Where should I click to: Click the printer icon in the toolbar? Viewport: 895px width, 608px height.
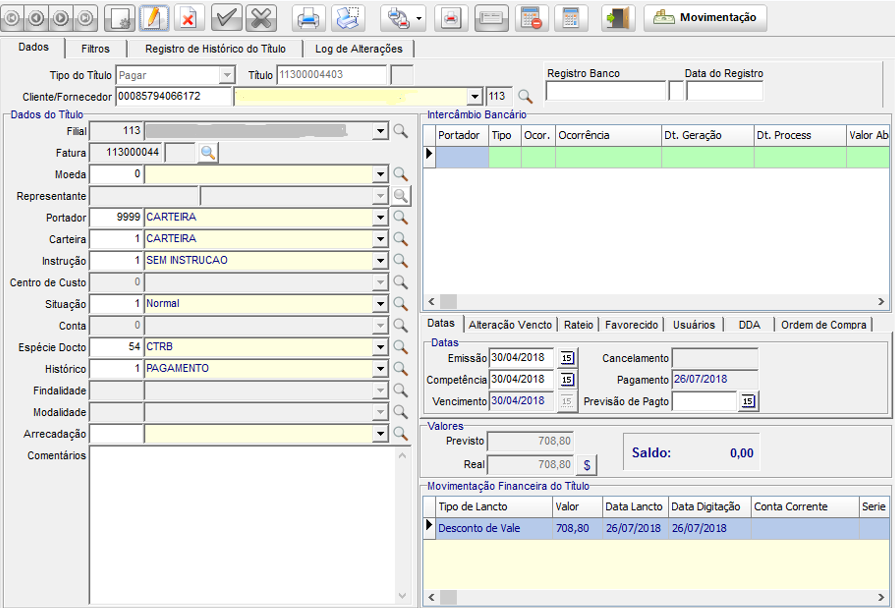point(309,18)
